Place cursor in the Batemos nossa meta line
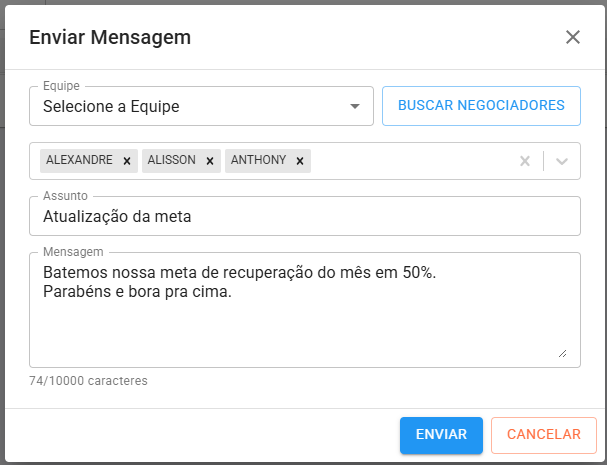Viewport: 607px width, 465px height. [239, 273]
